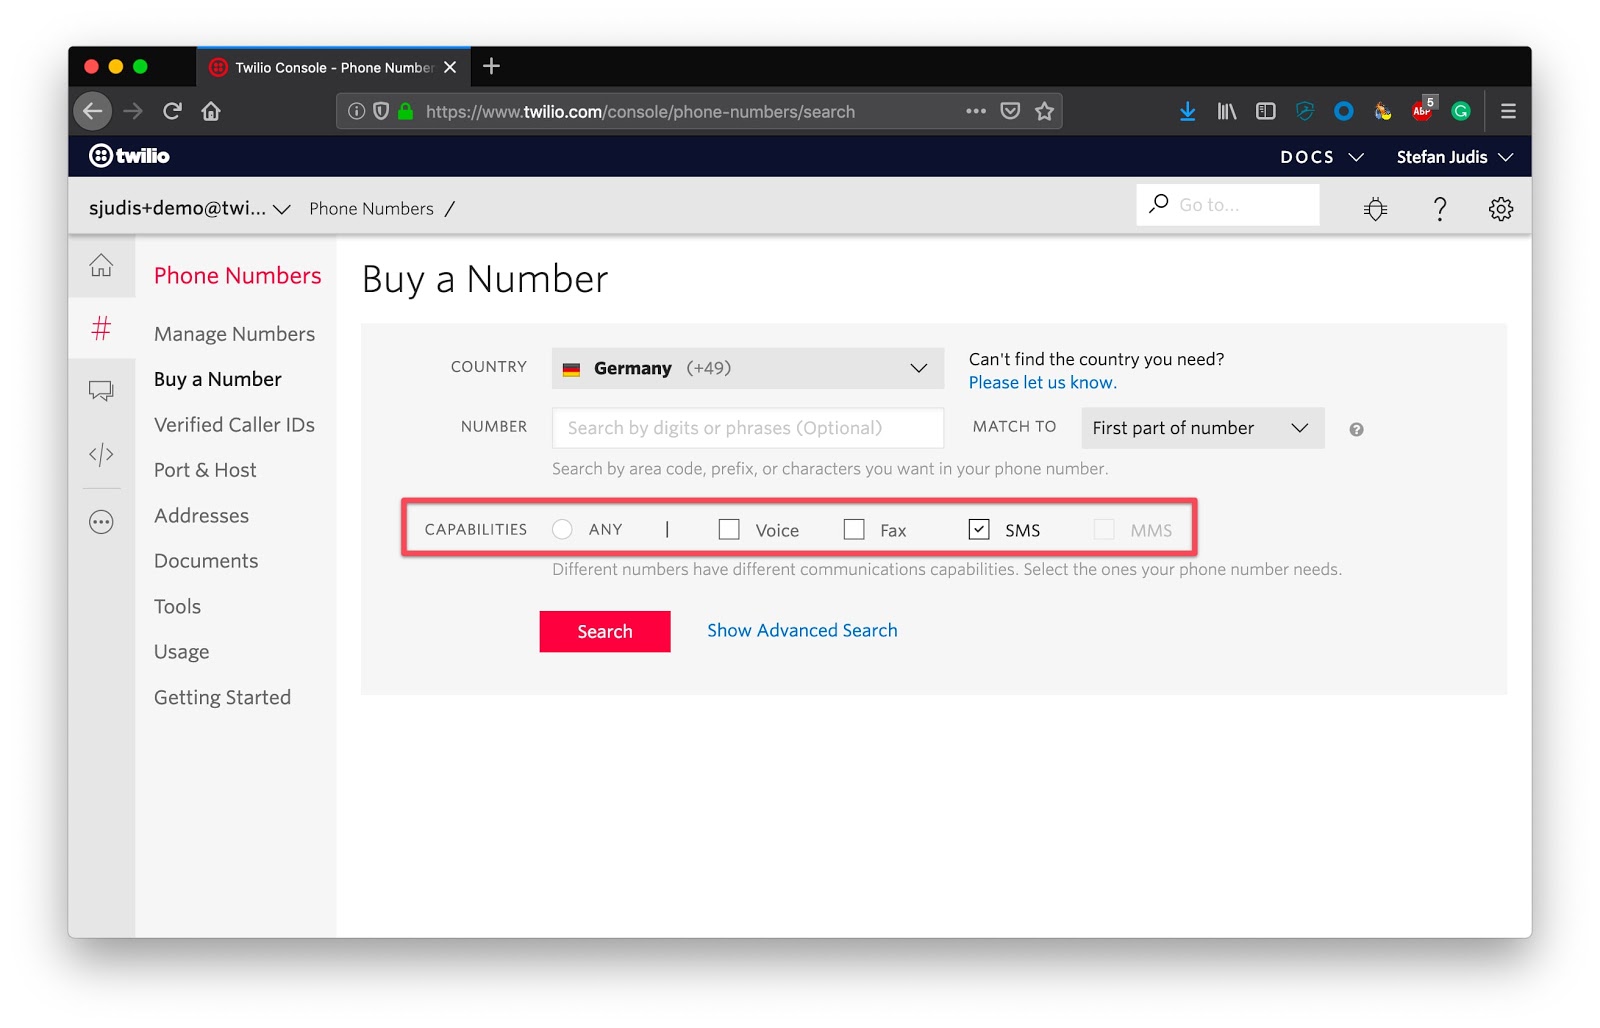Open Documents in sidebar

pos(206,561)
